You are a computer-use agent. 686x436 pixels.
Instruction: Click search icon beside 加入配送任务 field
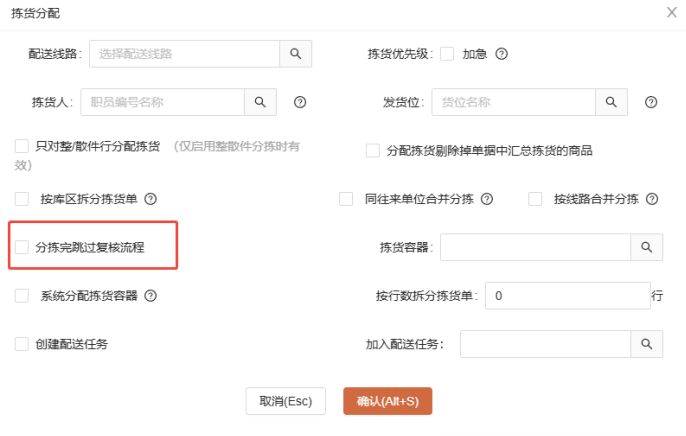click(x=646, y=344)
